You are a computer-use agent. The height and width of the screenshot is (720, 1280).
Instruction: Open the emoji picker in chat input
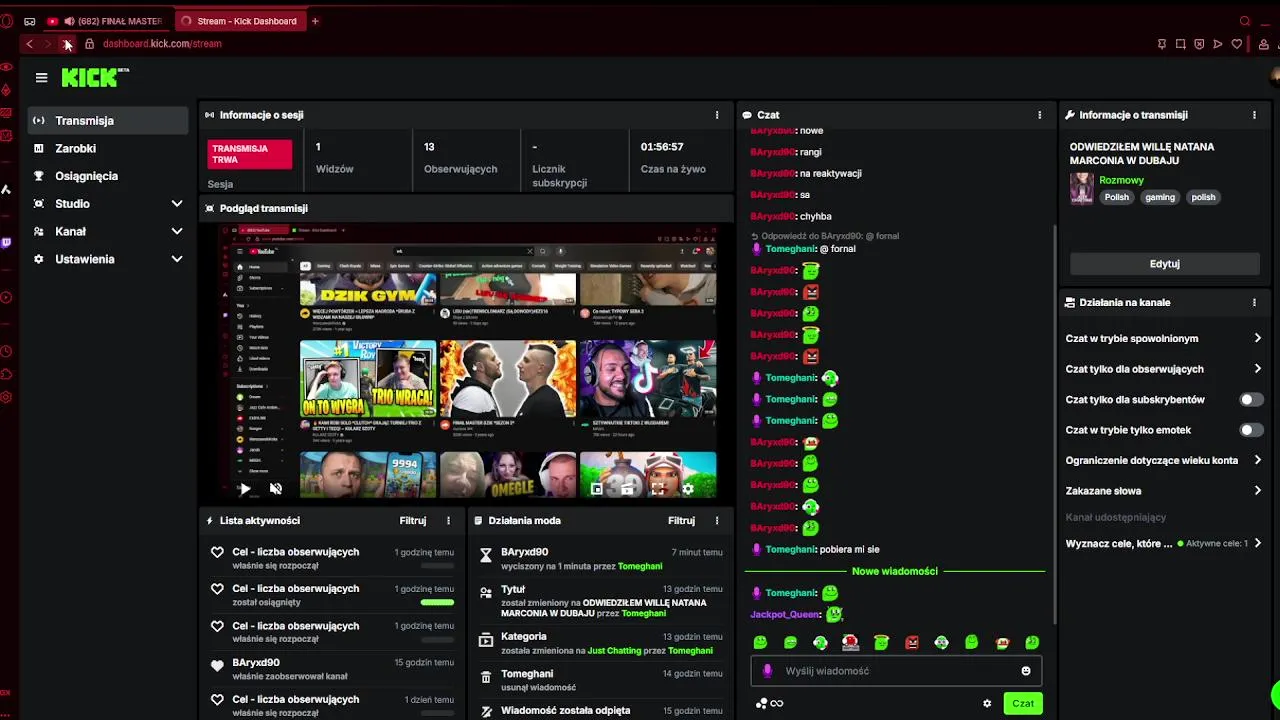[1025, 671]
